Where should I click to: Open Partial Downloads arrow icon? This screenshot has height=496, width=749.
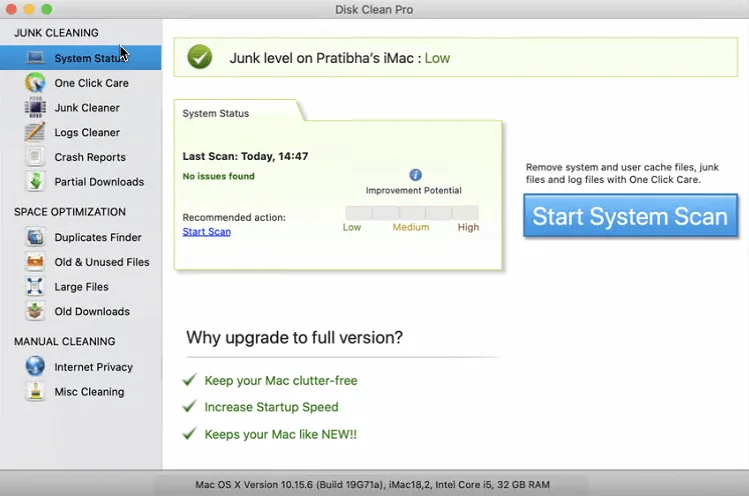pyautogui.click(x=35, y=182)
